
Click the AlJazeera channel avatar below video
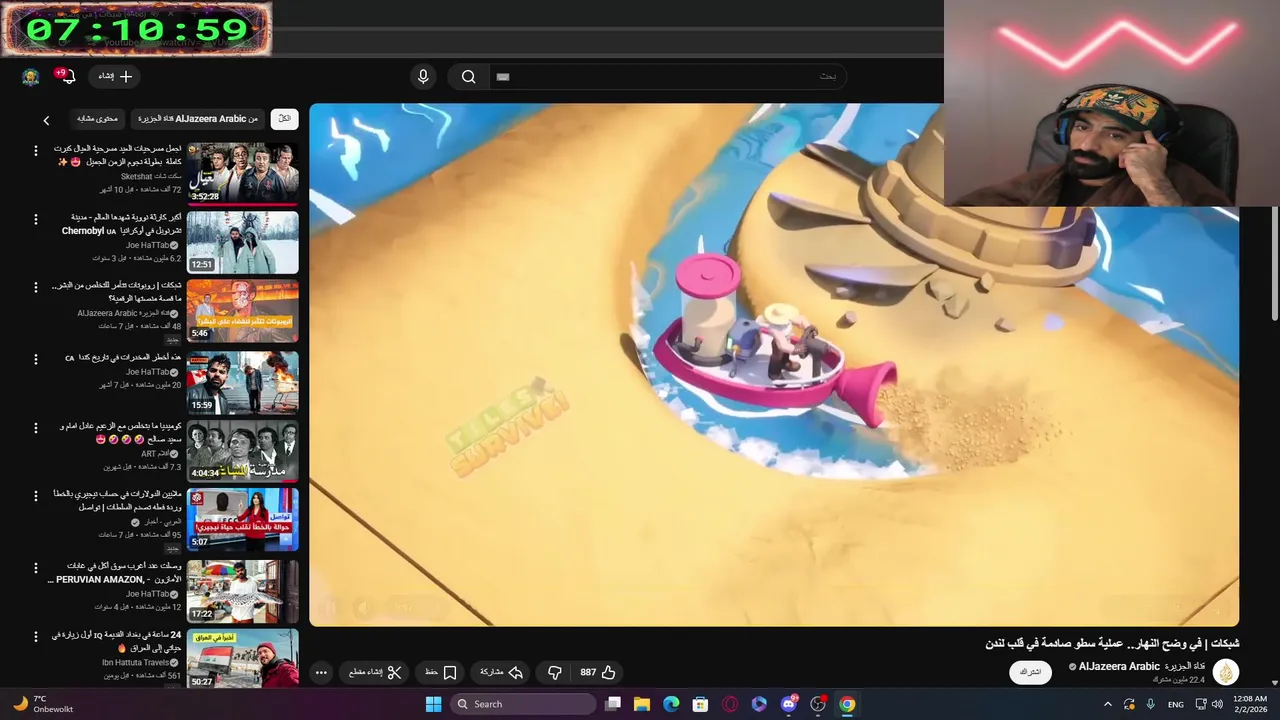1226,672
